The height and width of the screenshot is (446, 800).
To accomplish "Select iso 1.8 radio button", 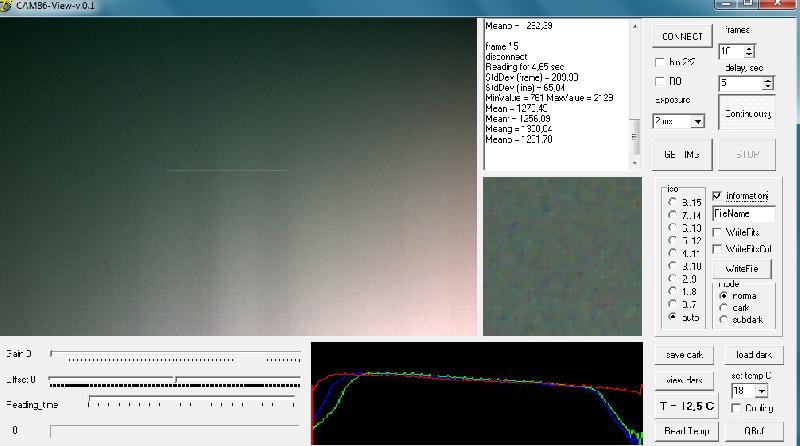I will pyautogui.click(x=672, y=291).
